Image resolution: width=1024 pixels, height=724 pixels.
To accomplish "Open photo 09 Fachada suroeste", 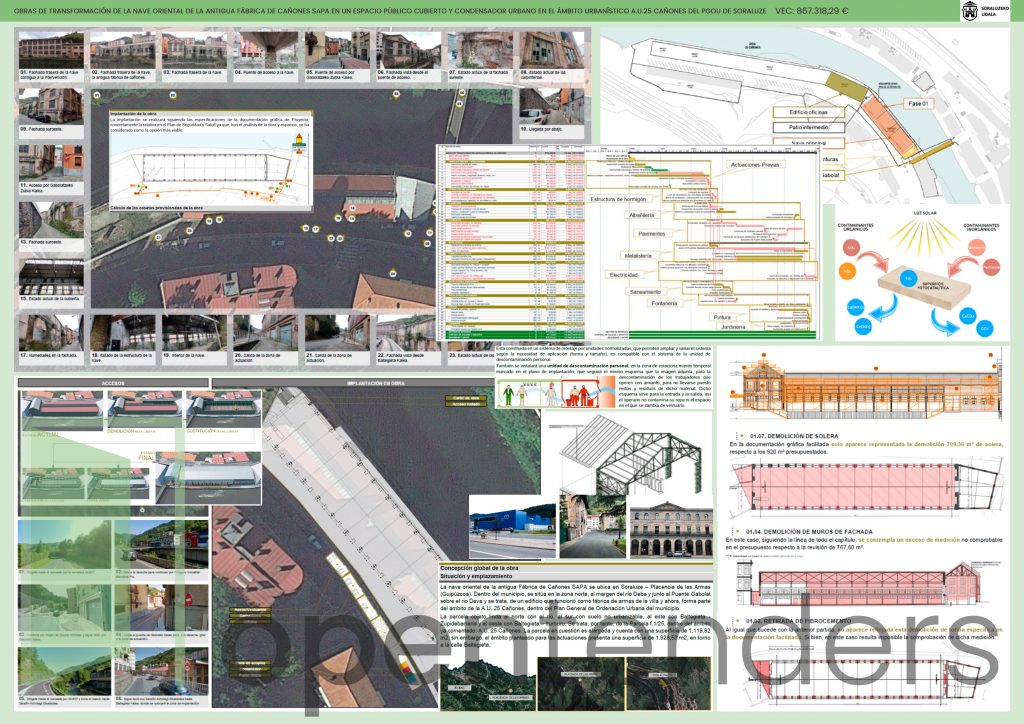I will (51, 106).
